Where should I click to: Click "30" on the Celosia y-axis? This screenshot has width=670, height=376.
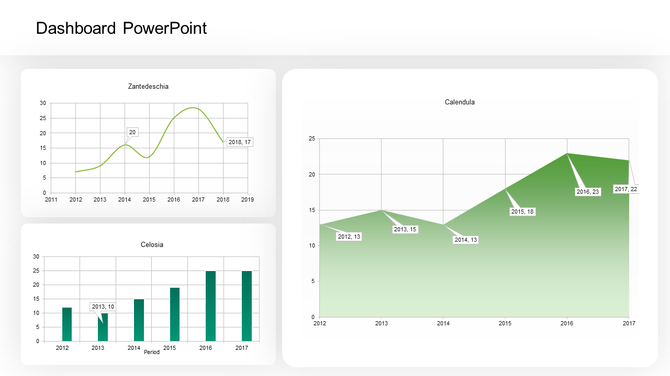click(x=36, y=256)
